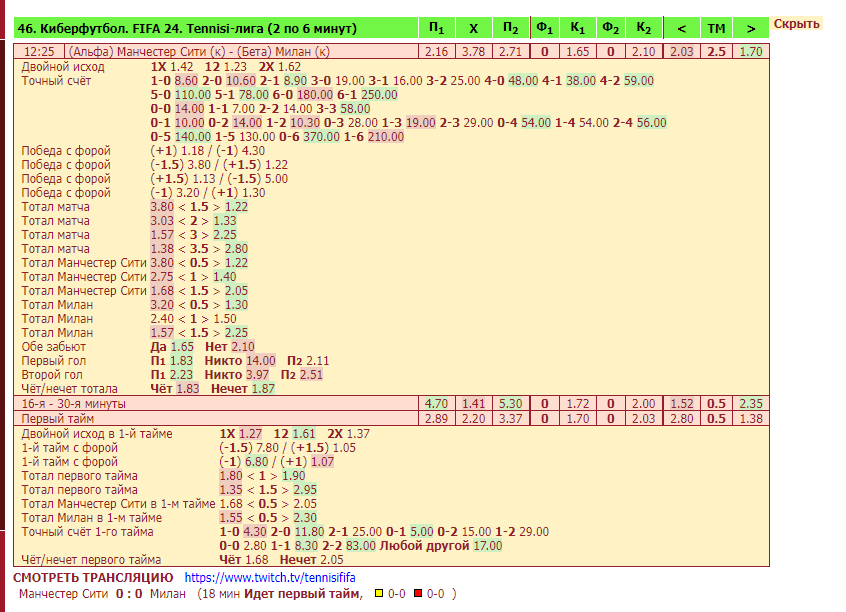Image resolution: width=846 pixels, height=612 pixels.
Task: Select first half Нечет odds 2.05
Action: [332, 560]
